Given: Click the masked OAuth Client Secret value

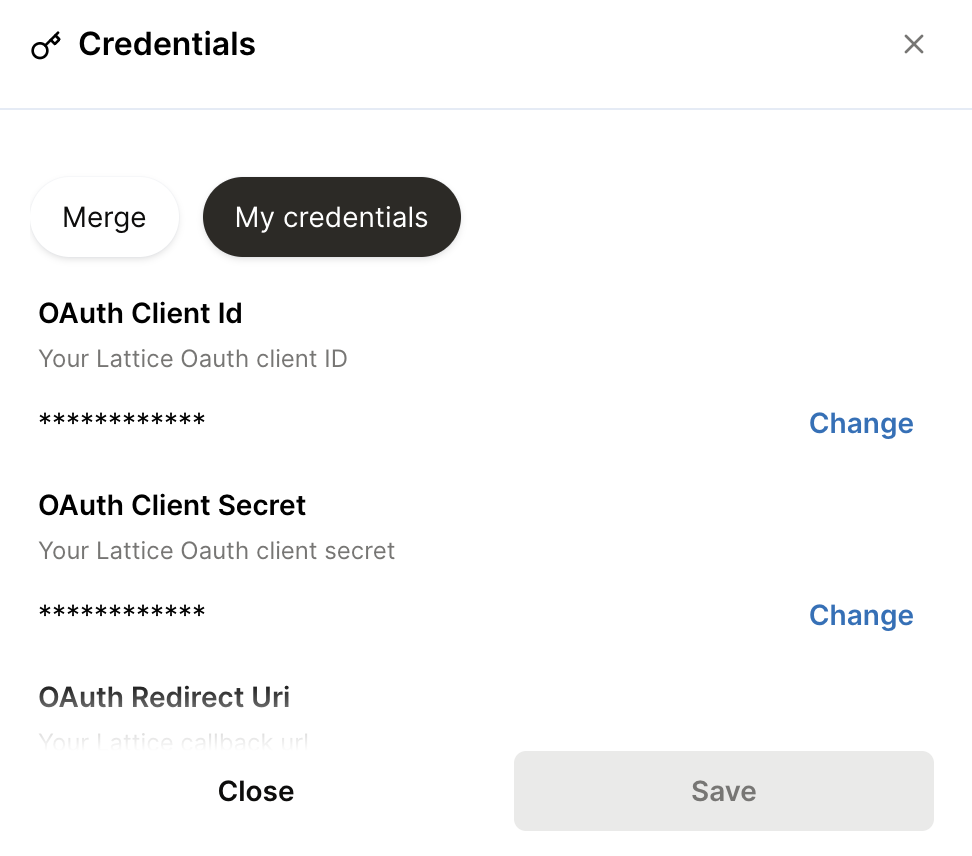Looking at the screenshot, I should (x=122, y=613).
